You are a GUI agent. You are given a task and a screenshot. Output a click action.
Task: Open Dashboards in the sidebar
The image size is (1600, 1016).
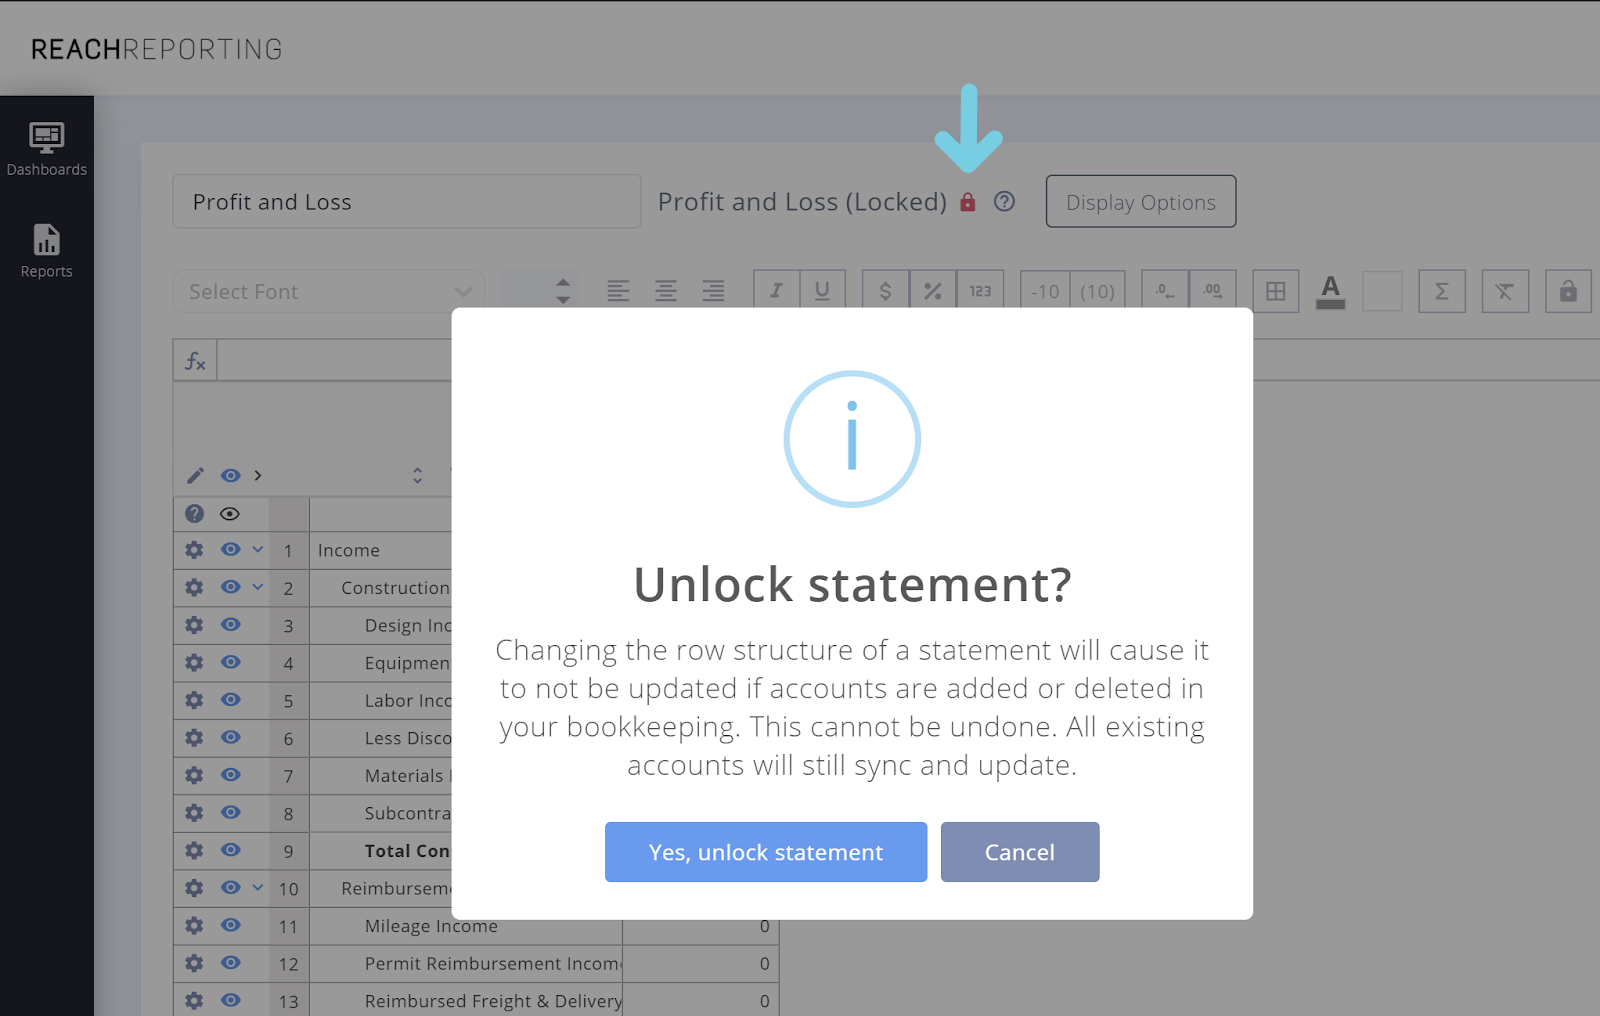pyautogui.click(x=47, y=148)
